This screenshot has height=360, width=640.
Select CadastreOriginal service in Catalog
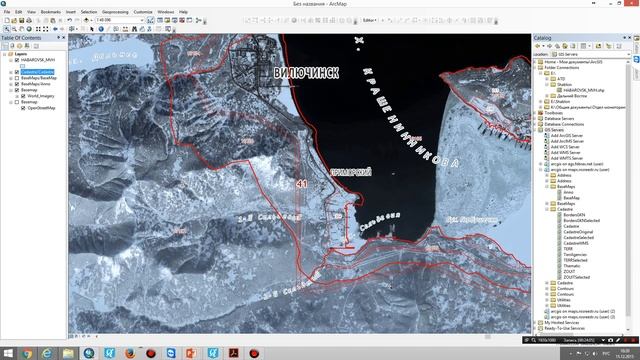point(578,232)
